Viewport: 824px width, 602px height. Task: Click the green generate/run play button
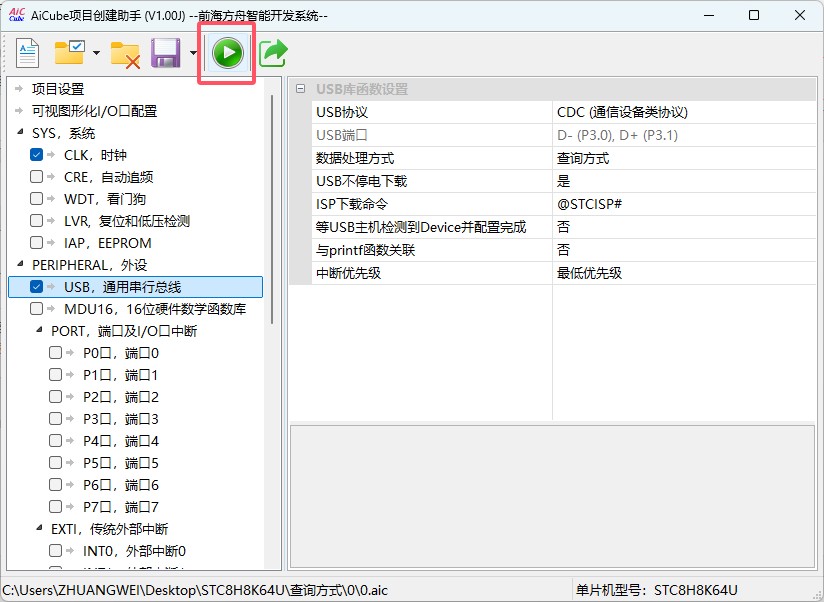pos(228,53)
